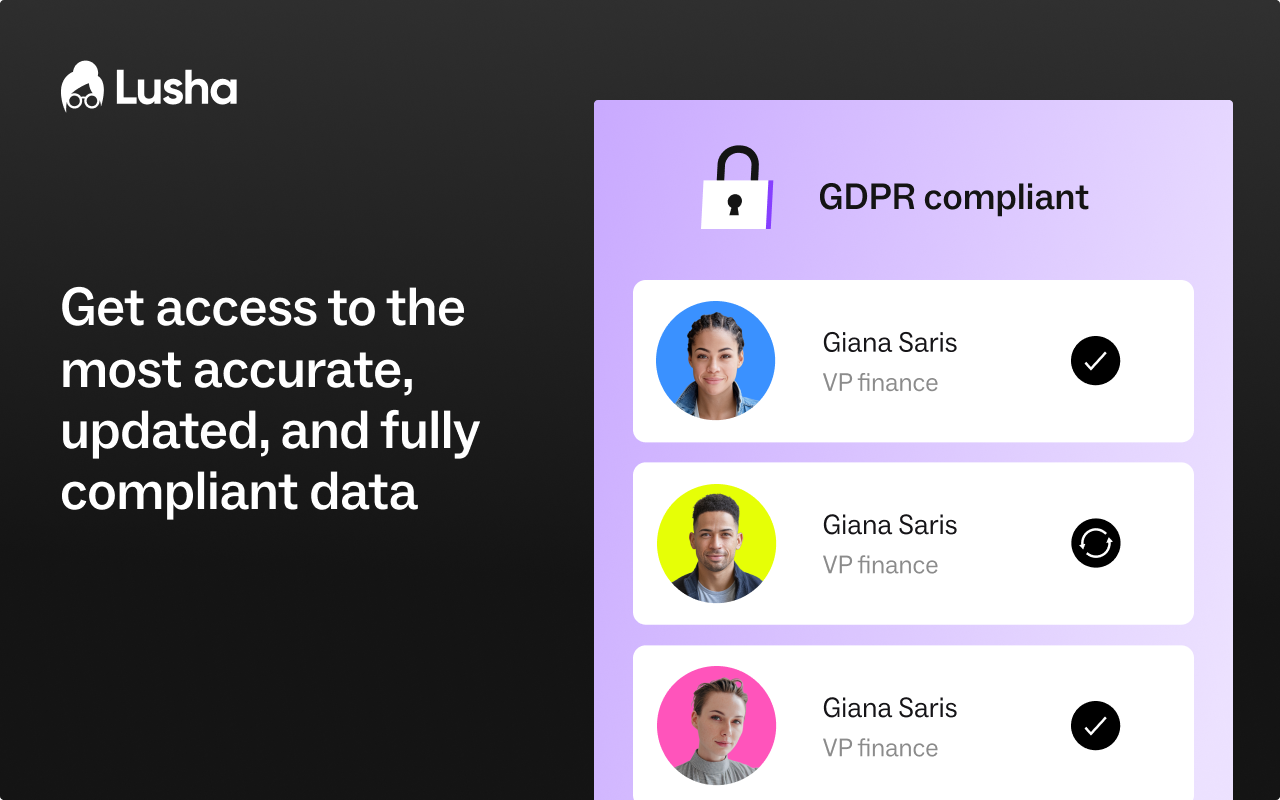The image size is (1280, 800).
Task: Open the avatar with blue background
Action: click(x=715, y=360)
